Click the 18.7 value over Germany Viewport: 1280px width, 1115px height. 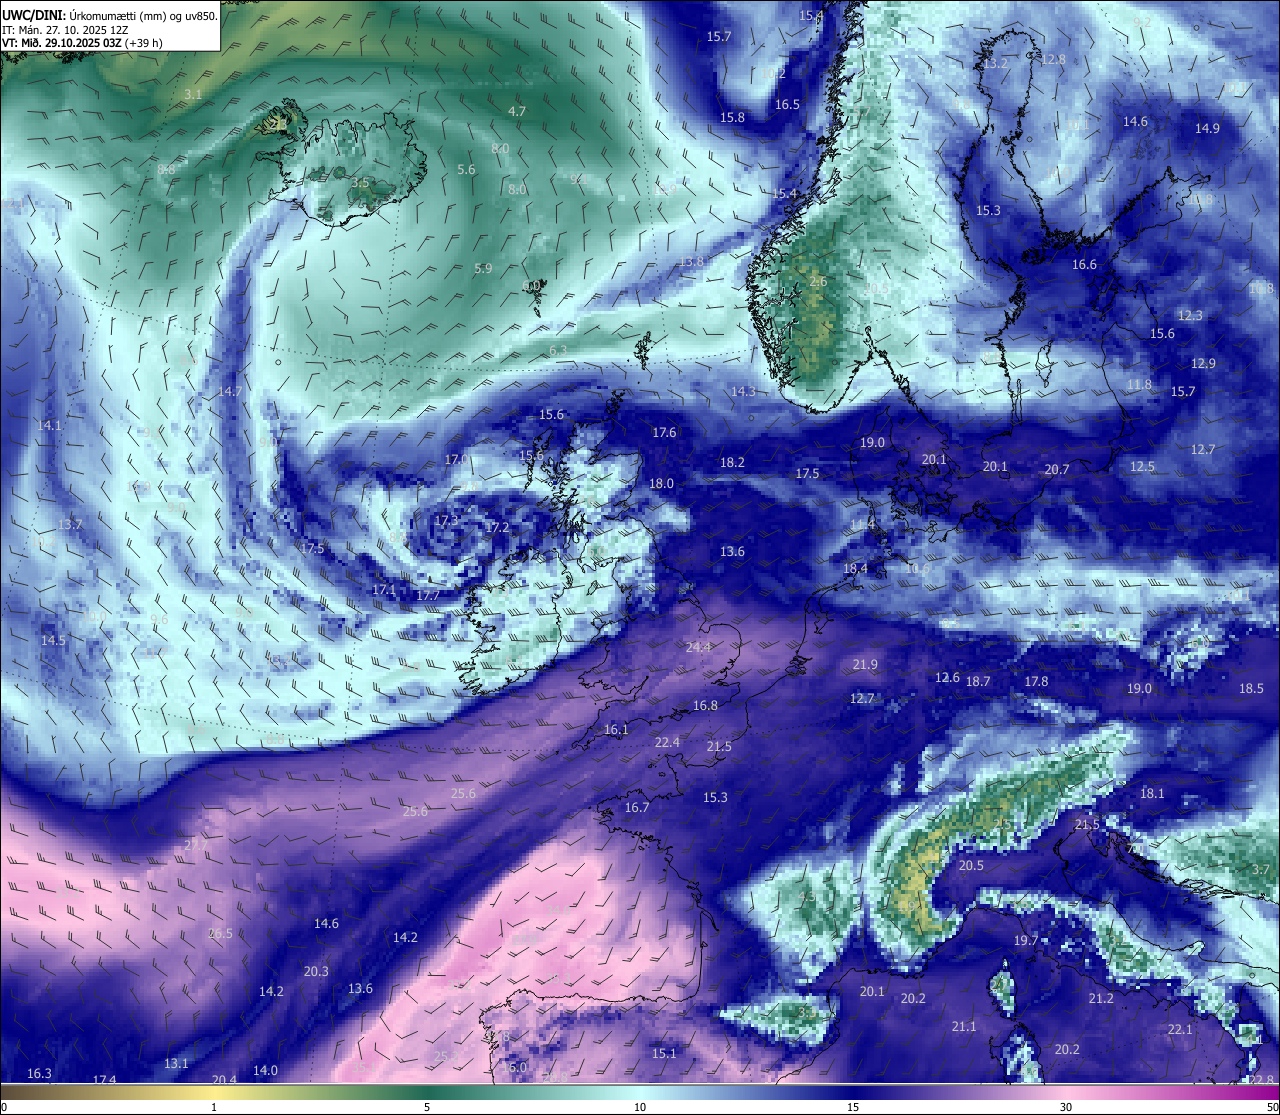[x=978, y=681]
